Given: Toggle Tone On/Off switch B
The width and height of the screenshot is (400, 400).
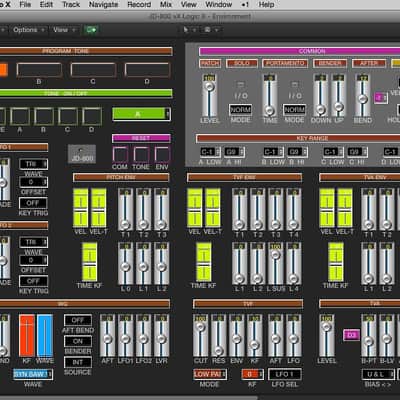Looking at the screenshot, I should pyautogui.click(x=44, y=116).
